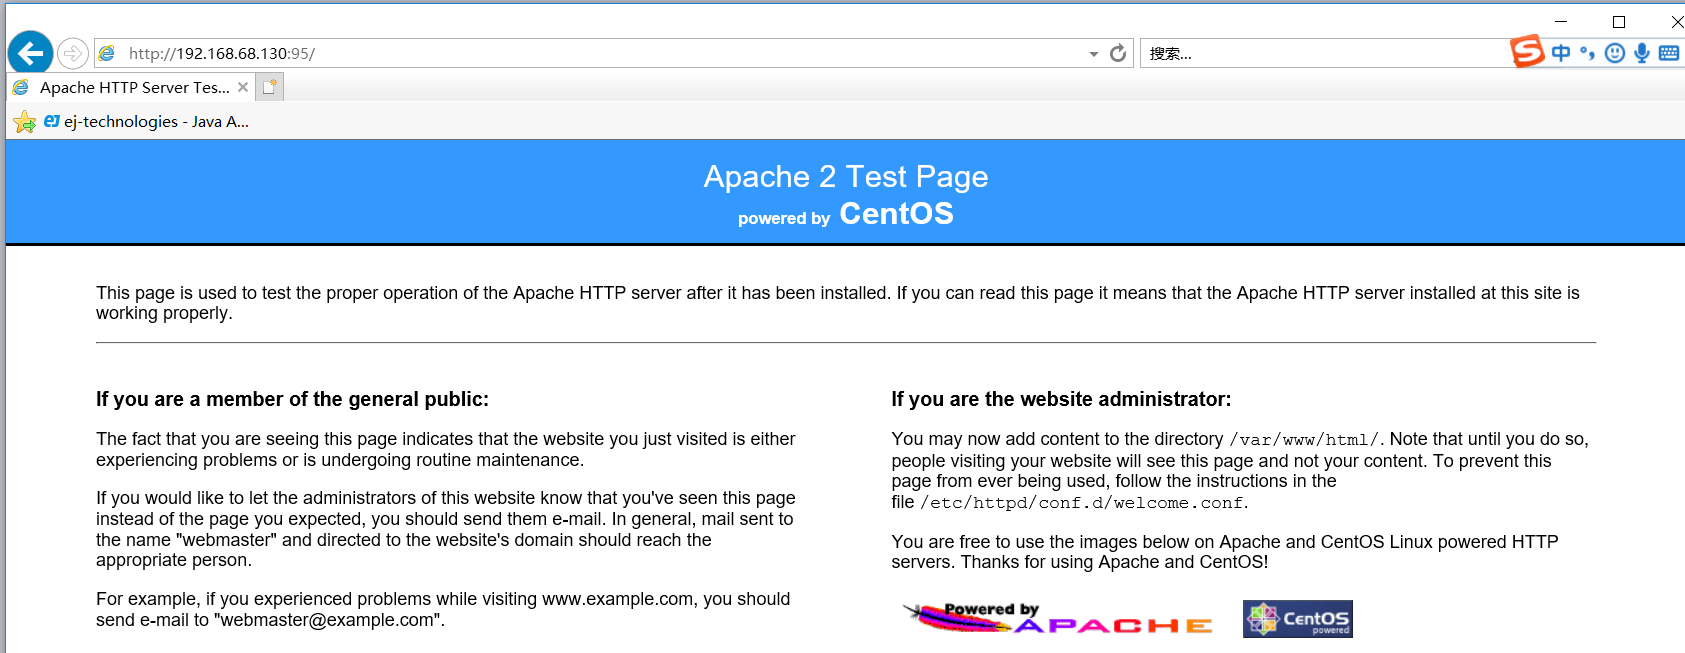Click the Apache 2 Test Page heading
The width and height of the screenshot is (1685, 653).
coord(846,177)
